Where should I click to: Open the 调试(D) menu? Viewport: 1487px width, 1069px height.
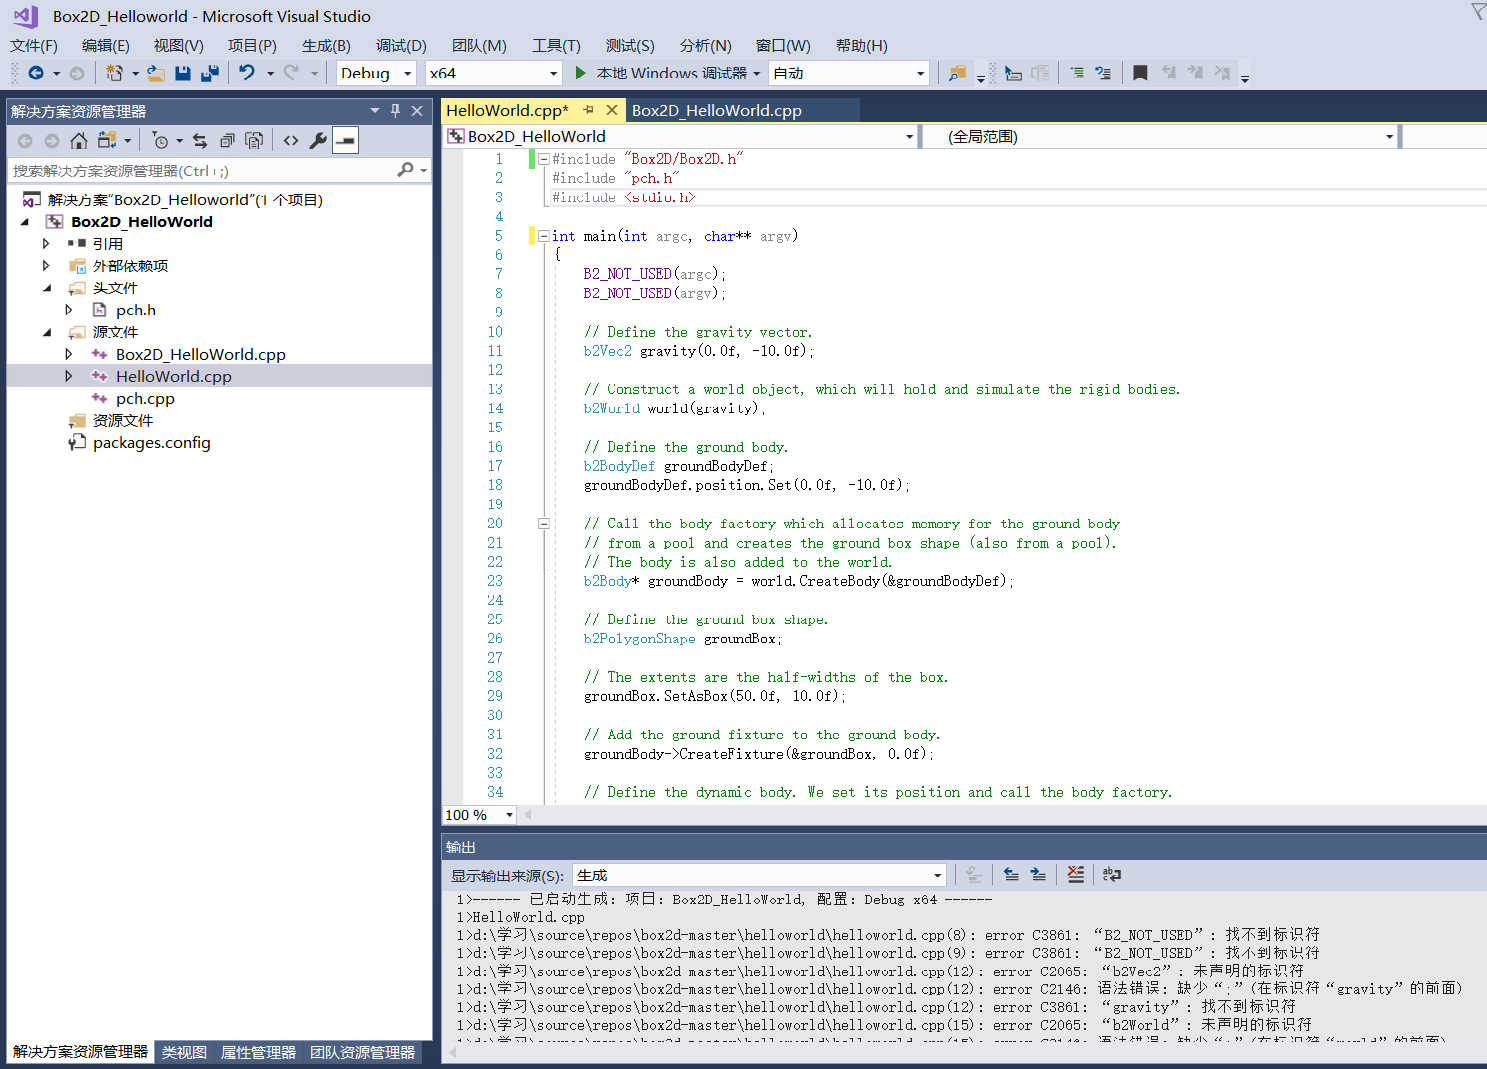[400, 46]
